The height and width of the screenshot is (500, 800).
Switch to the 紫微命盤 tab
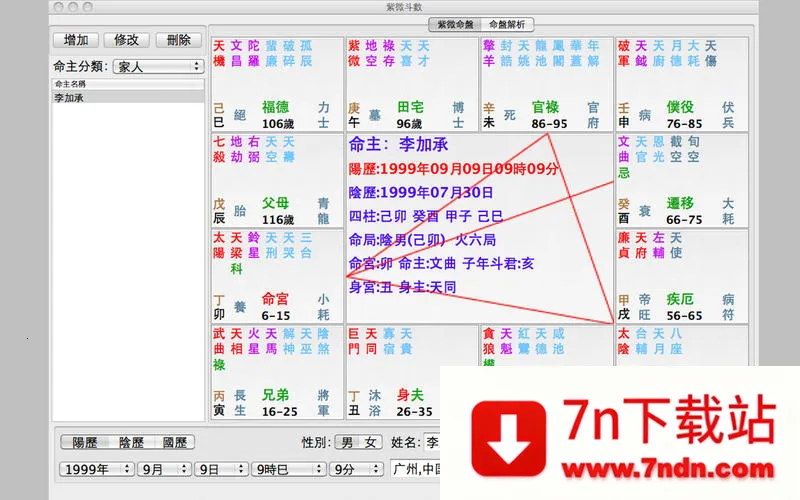(x=454, y=24)
